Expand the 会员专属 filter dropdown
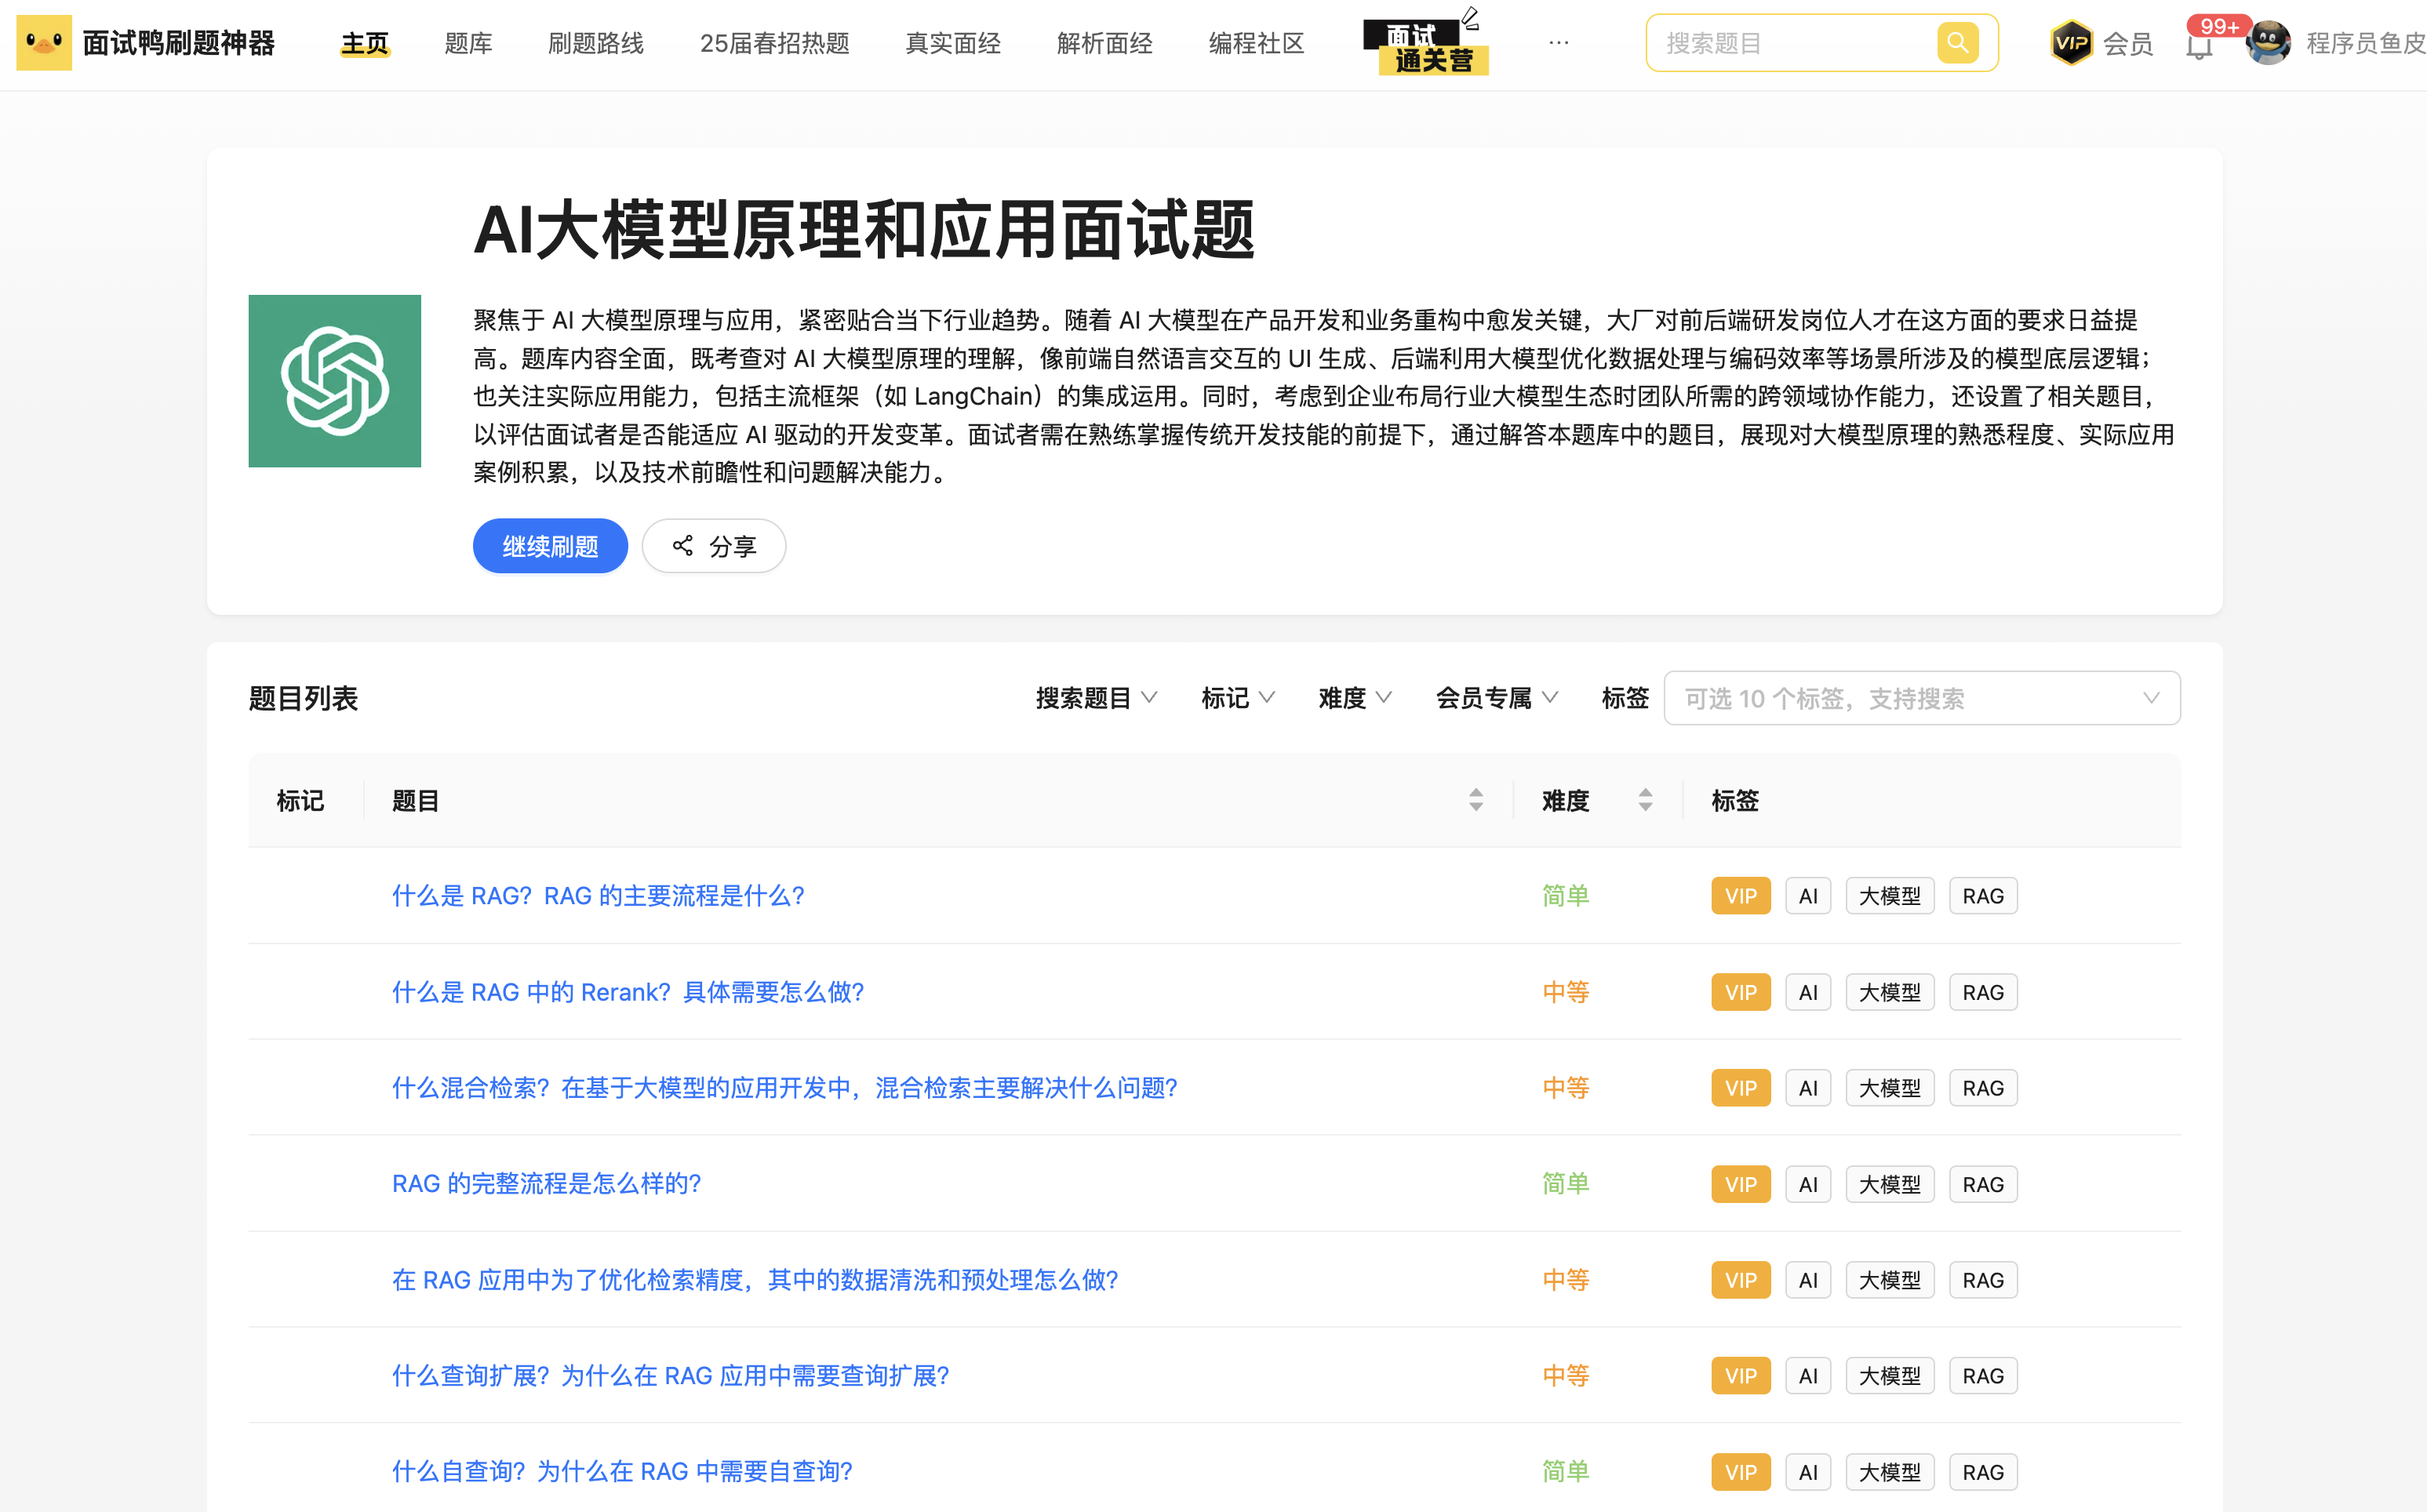The height and width of the screenshot is (1512, 2427). point(1496,698)
